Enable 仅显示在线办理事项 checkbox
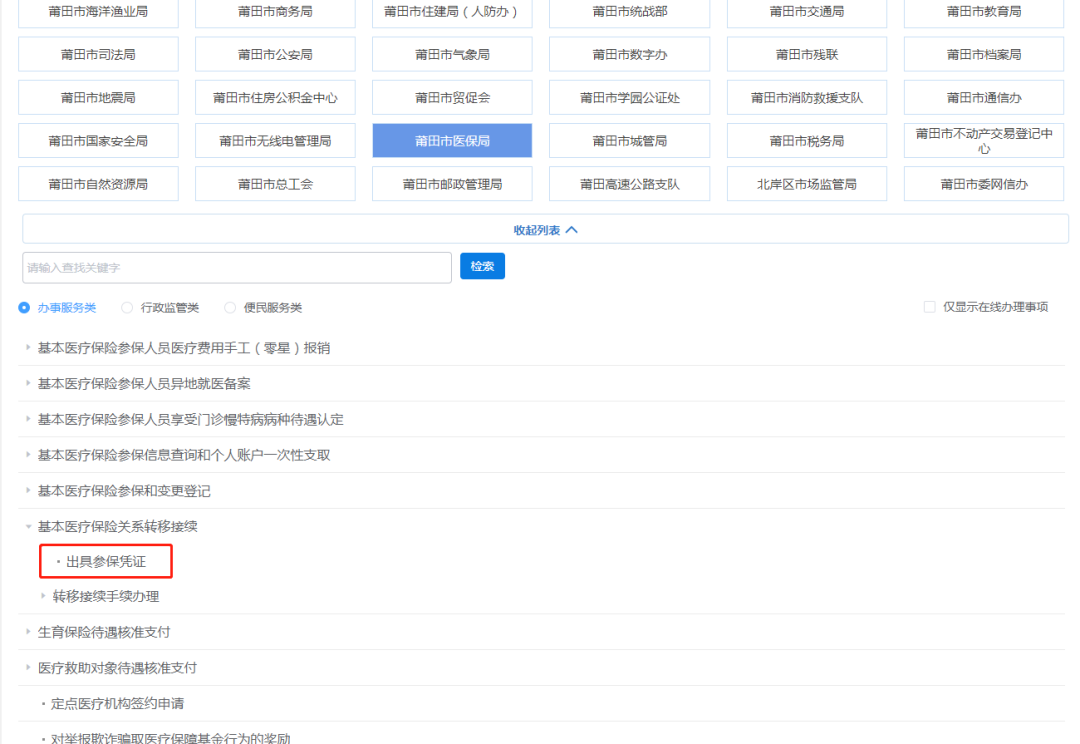 (x=930, y=307)
